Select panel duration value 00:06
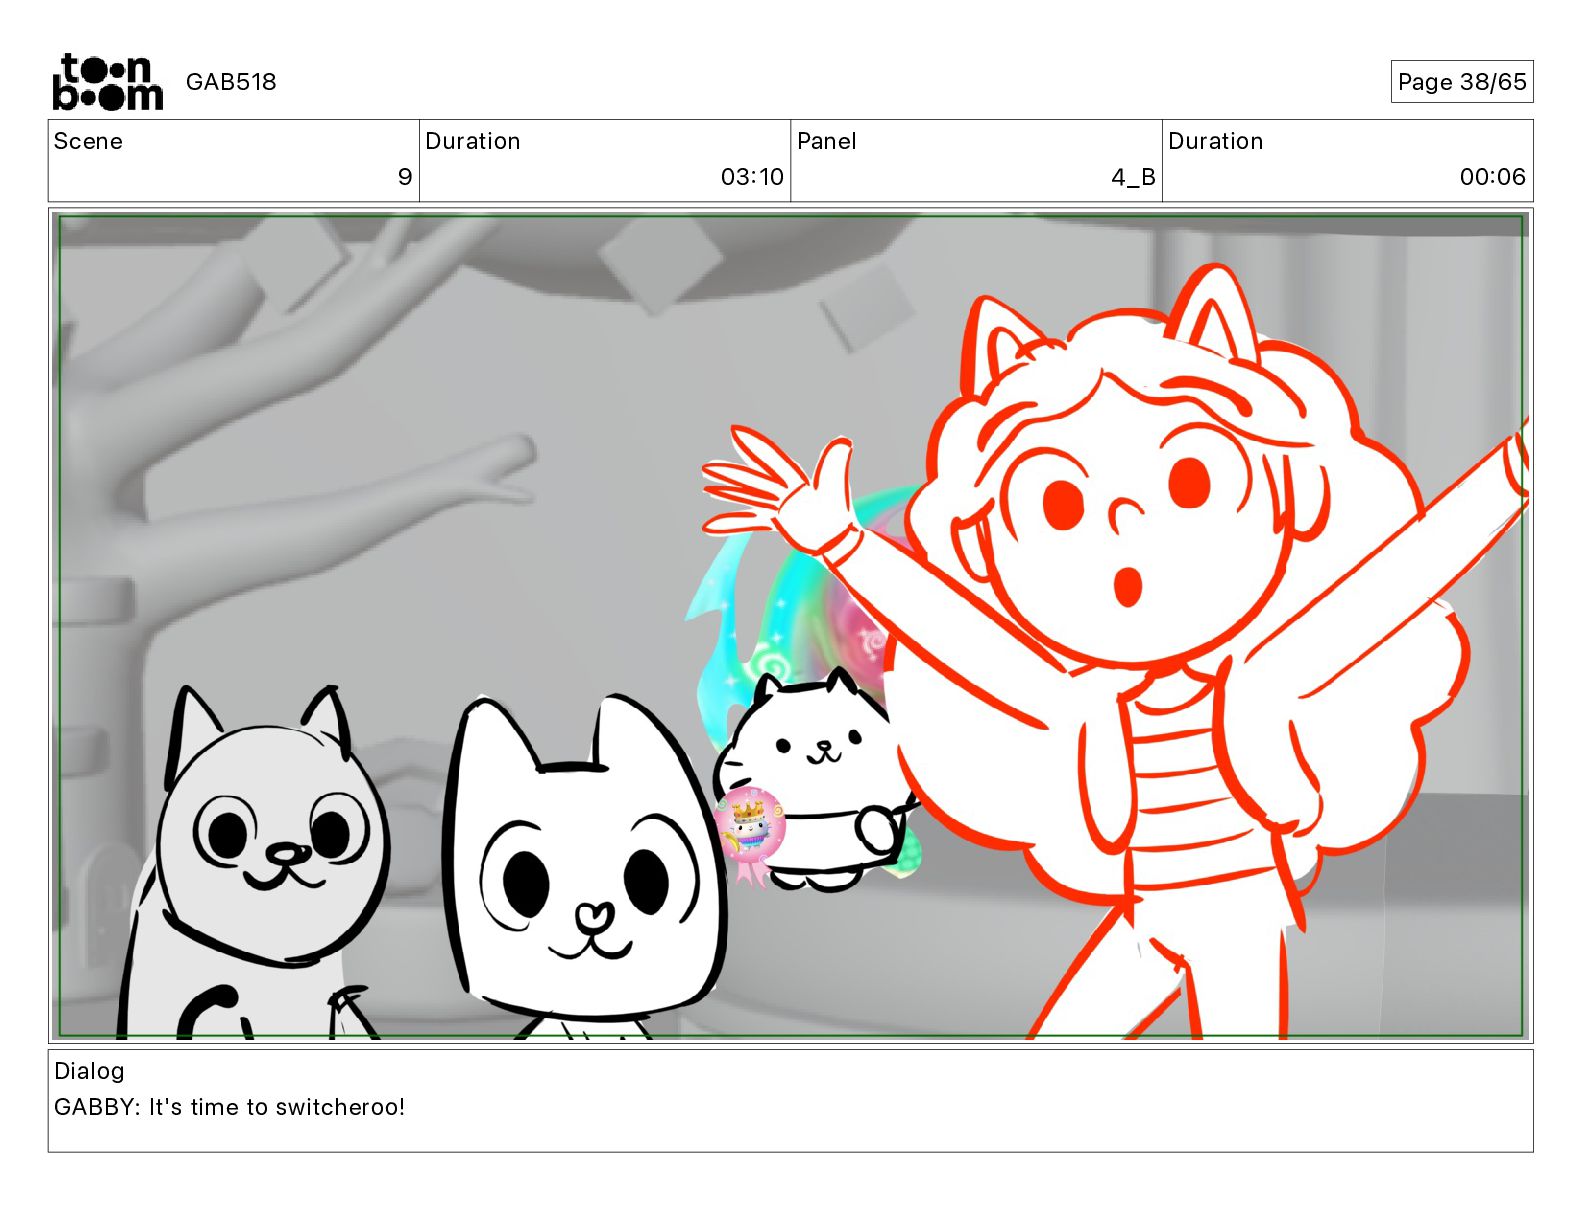This screenshot has width=1584, height=1224. point(1492,177)
